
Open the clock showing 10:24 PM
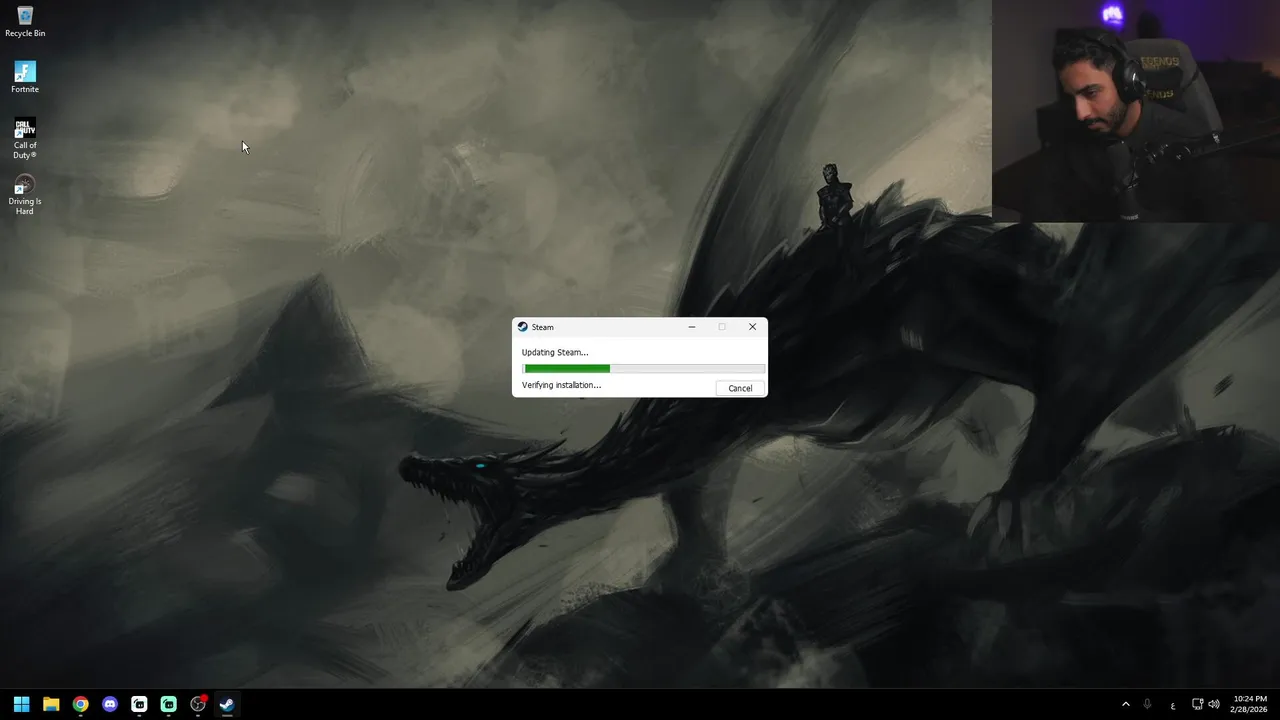click(x=1250, y=704)
